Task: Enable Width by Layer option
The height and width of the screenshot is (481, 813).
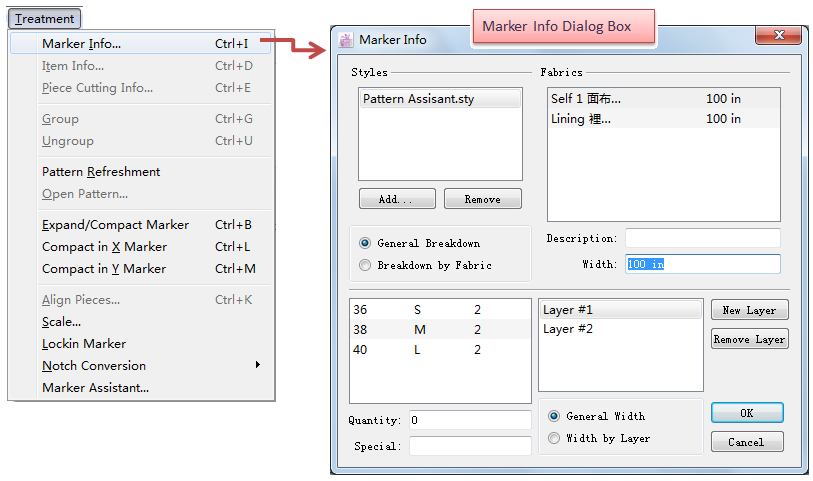Action: pyautogui.click(x=554, y=438)
